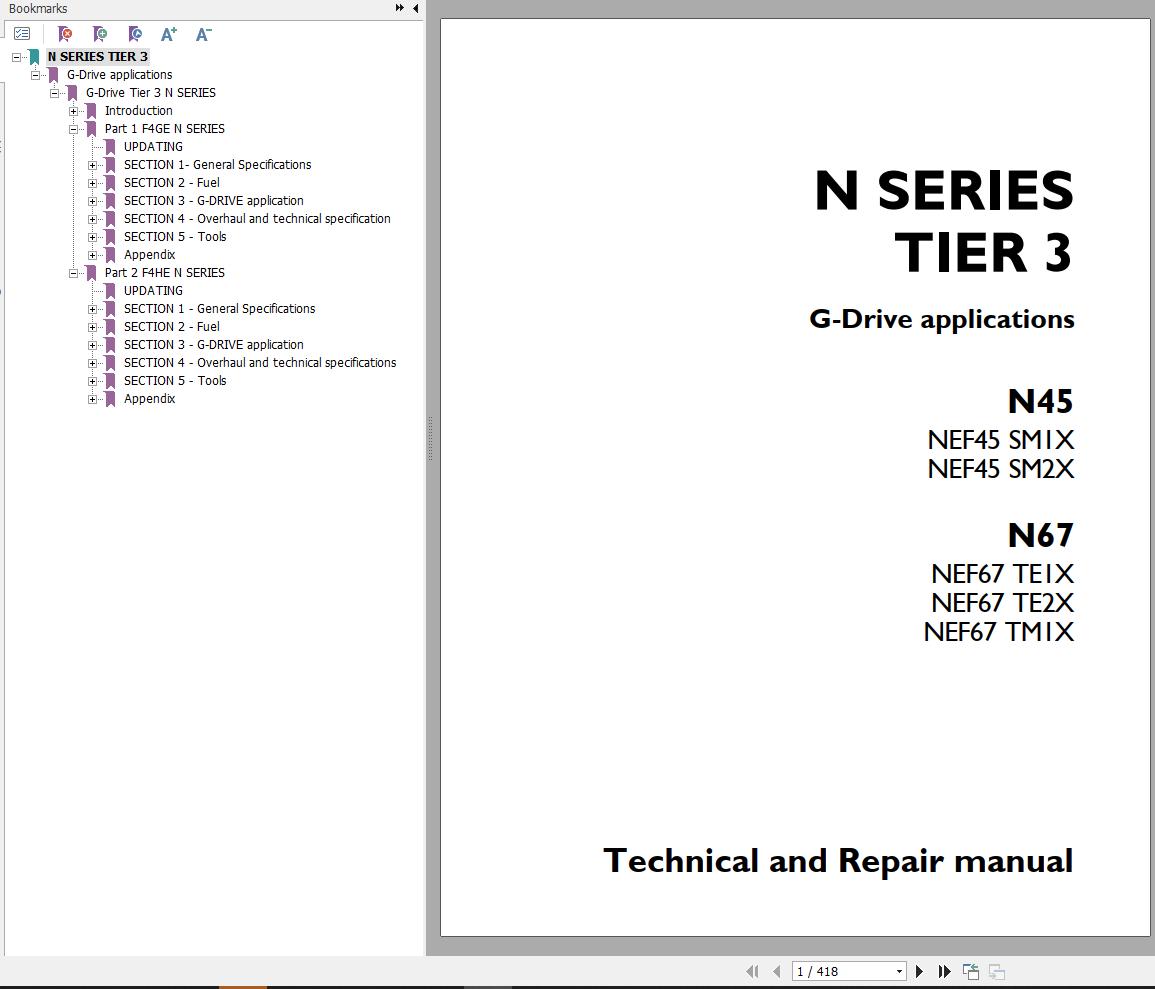The width and height of the screenshot is (1155, 989).
Task: Go to the next page arrow
Action: [x=919, y=971]
